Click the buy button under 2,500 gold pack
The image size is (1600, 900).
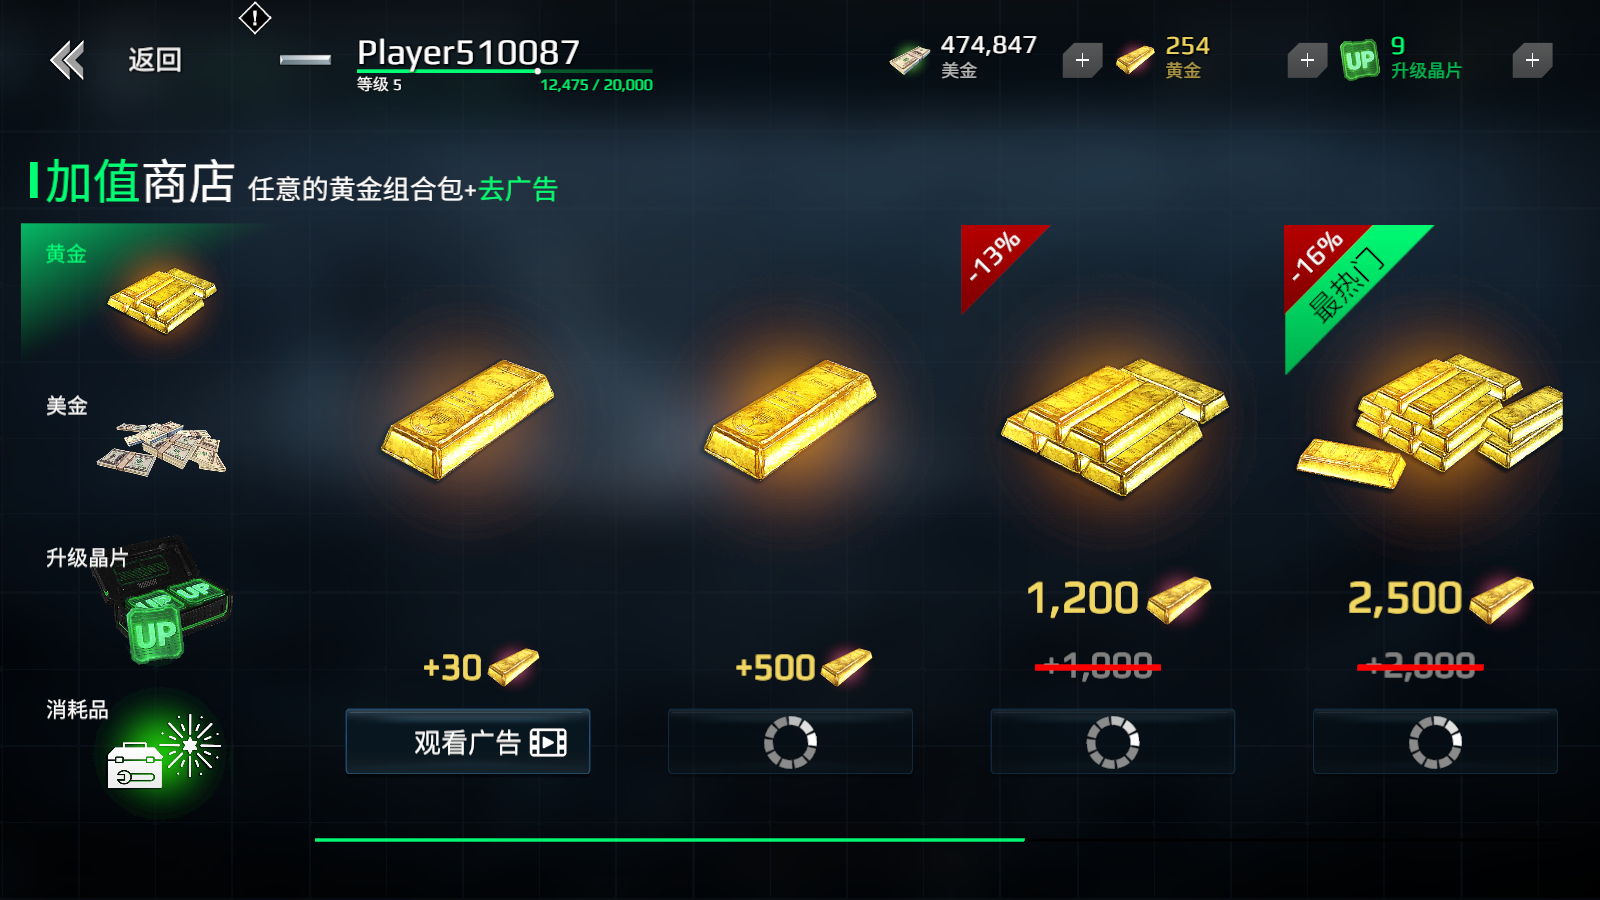tap(1435, 741)
